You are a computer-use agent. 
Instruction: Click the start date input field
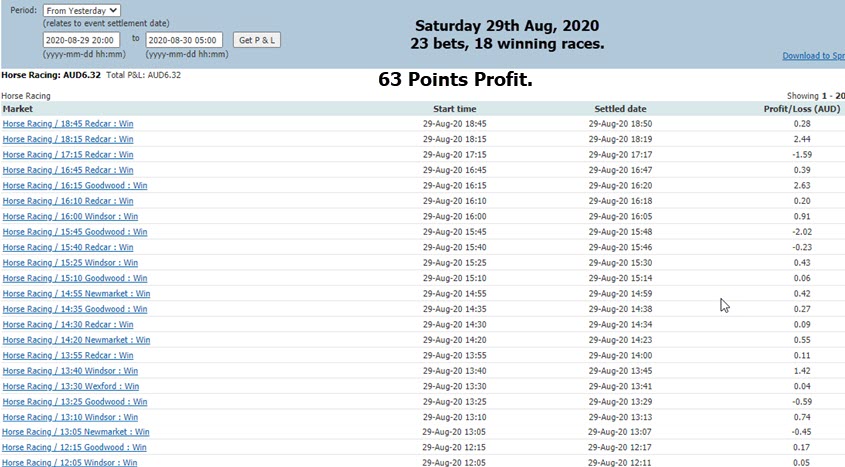pos(81,40)
